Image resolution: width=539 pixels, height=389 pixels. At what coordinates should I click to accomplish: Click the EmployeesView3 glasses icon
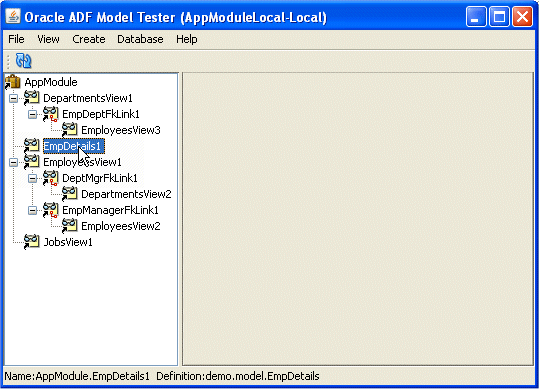(69, 130)
